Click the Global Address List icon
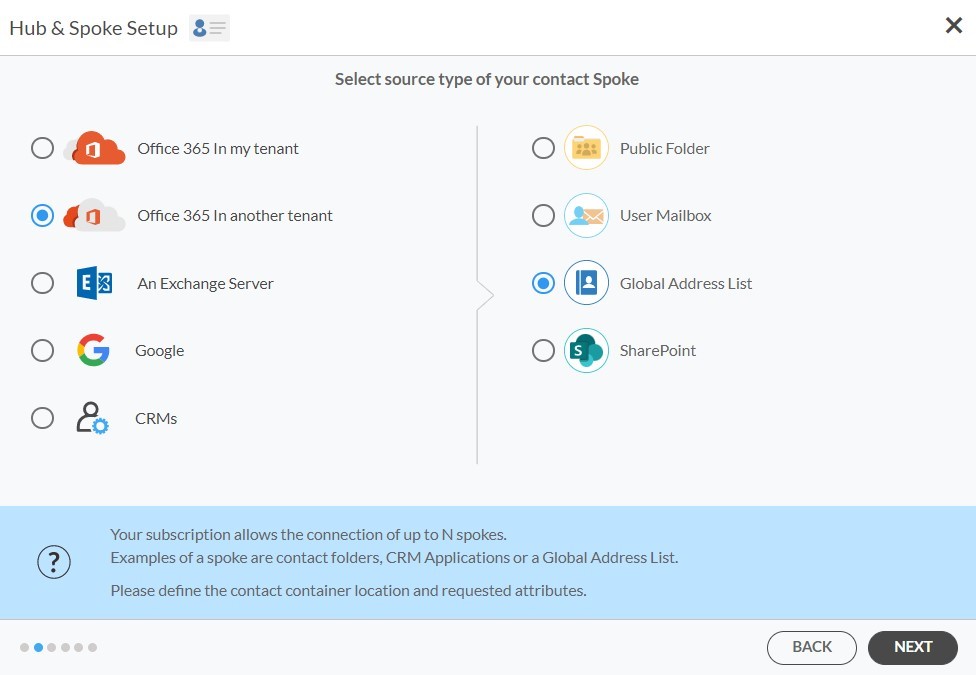The width and height of the screenshot is (976, 675). click(x=586, y=283)
